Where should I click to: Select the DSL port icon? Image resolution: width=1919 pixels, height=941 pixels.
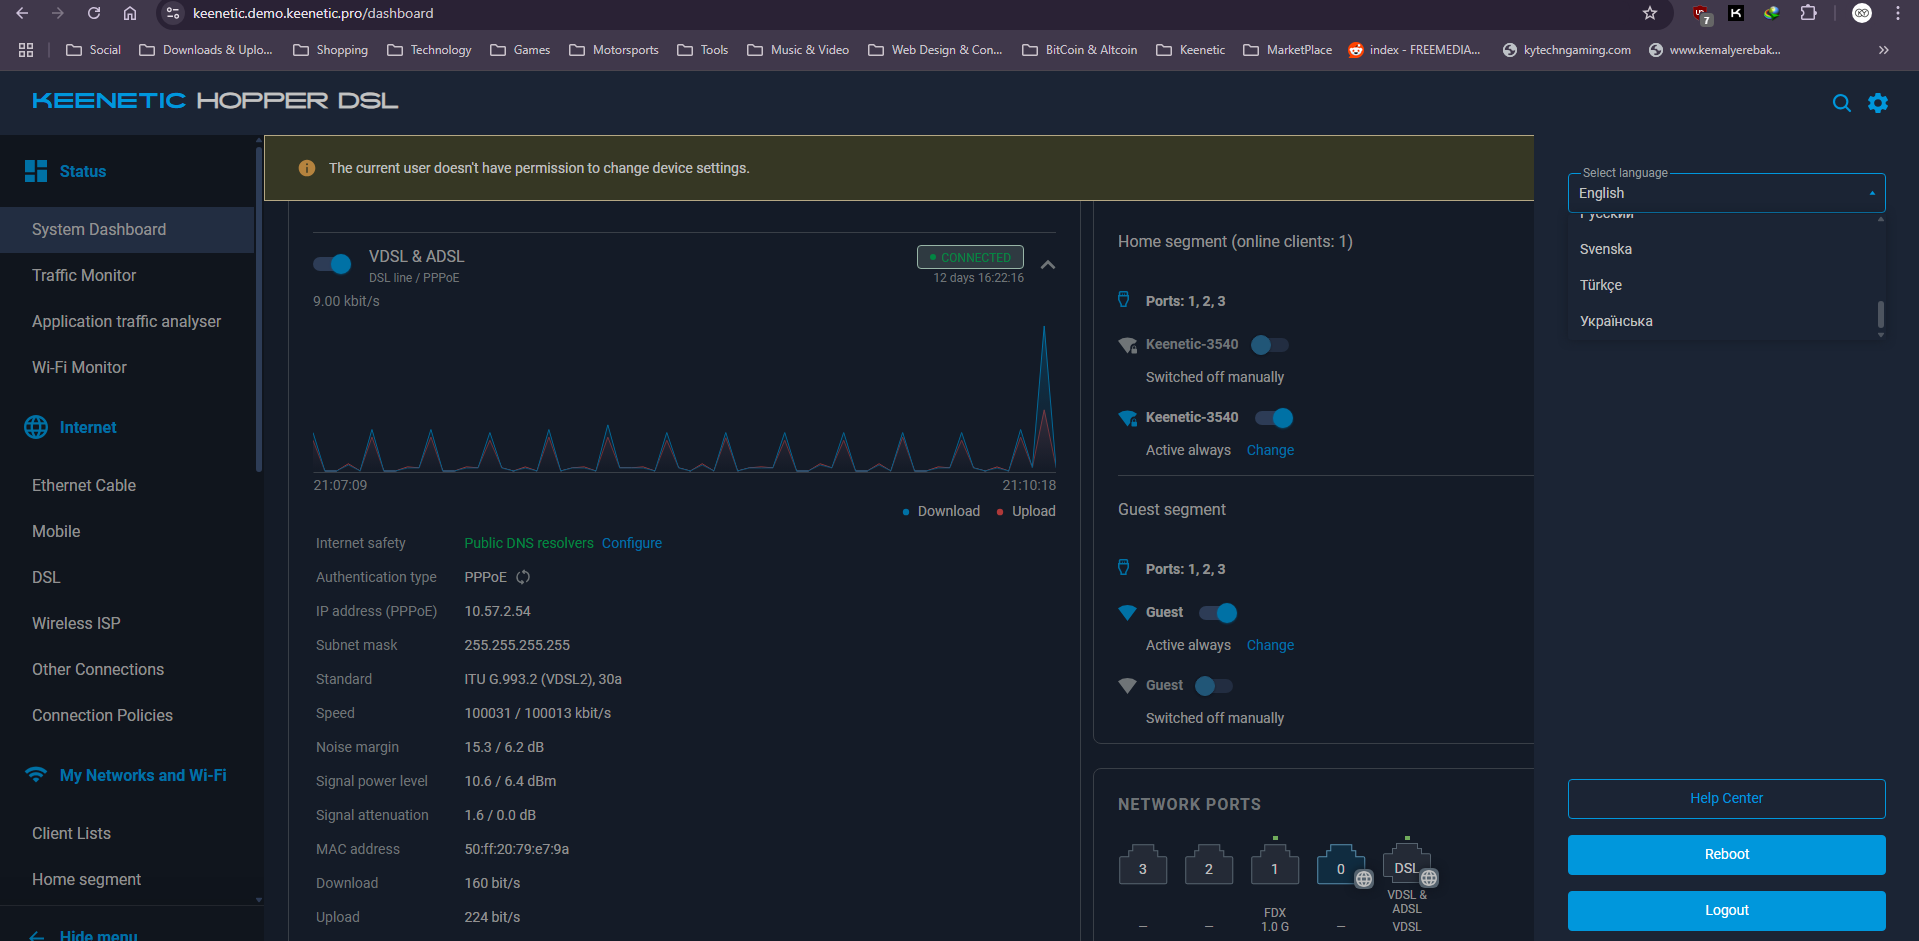pyautogui.click(x=1407, y=866)
